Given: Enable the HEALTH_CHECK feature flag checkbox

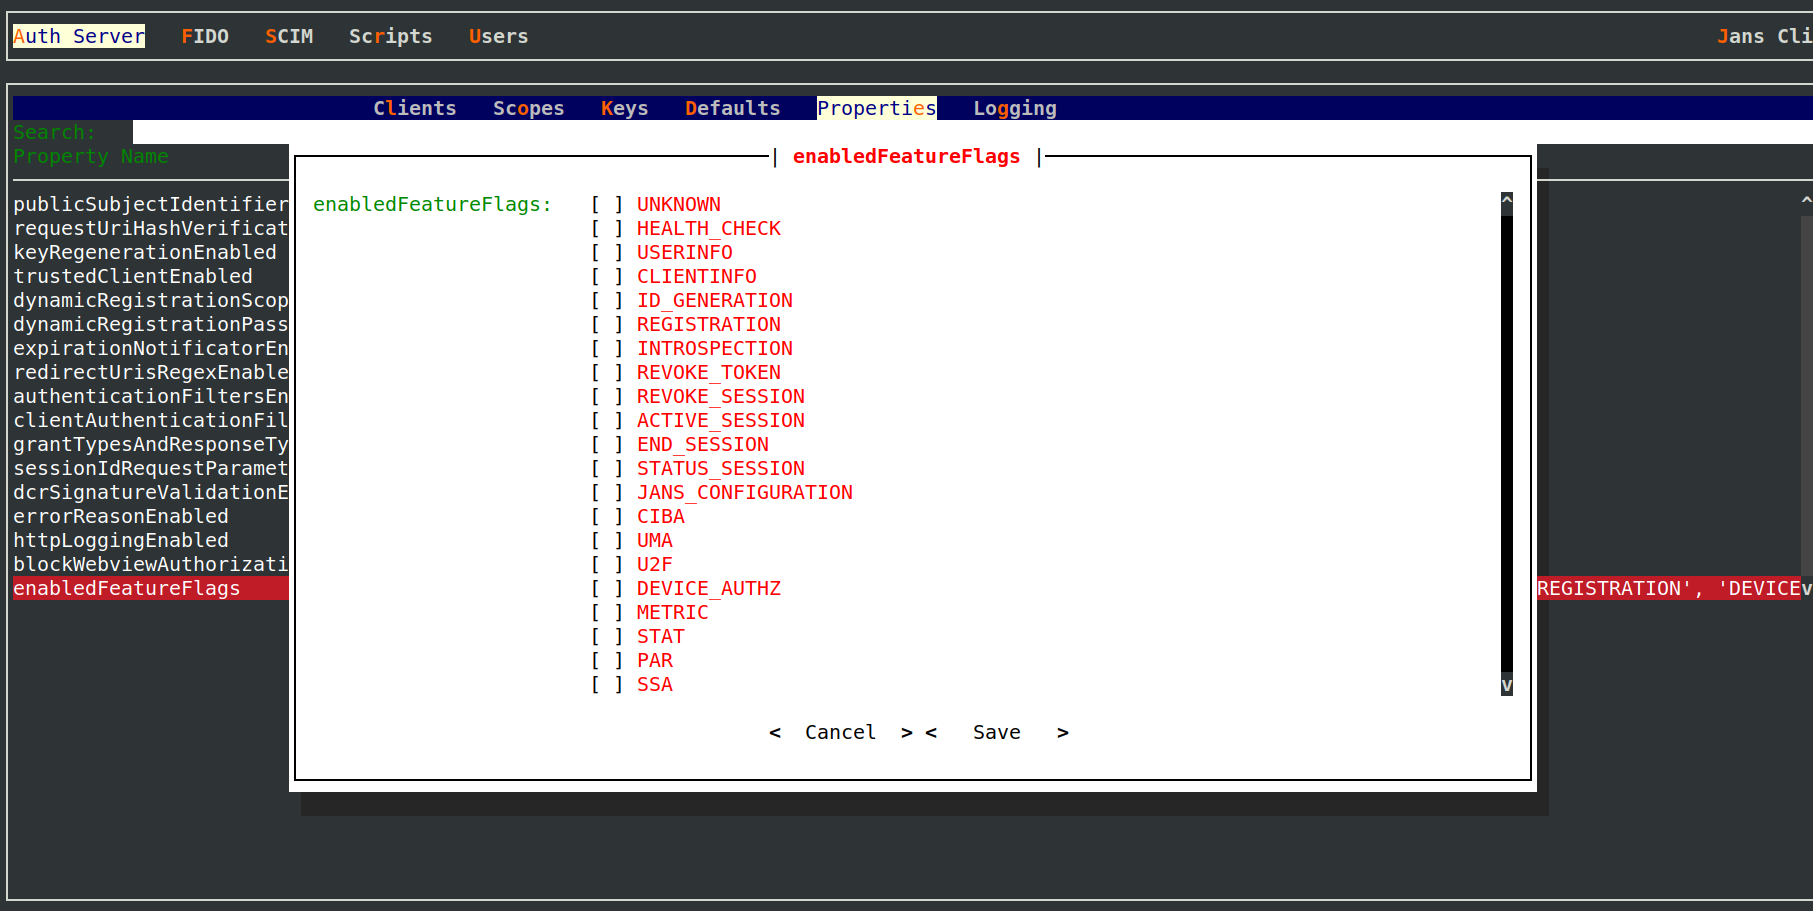Looking at the screenshot, I should [607, 229].
